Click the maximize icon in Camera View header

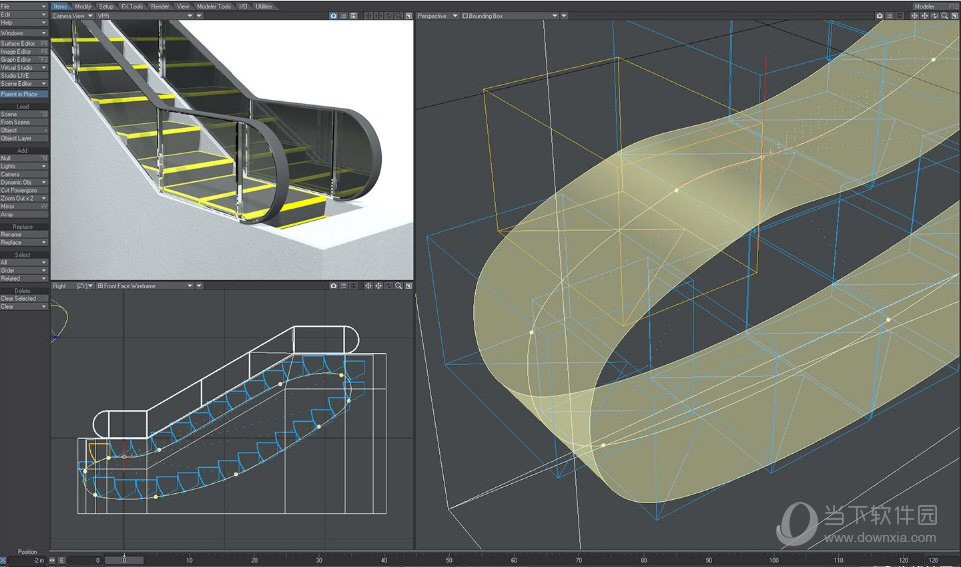click(x=408, y=16)
